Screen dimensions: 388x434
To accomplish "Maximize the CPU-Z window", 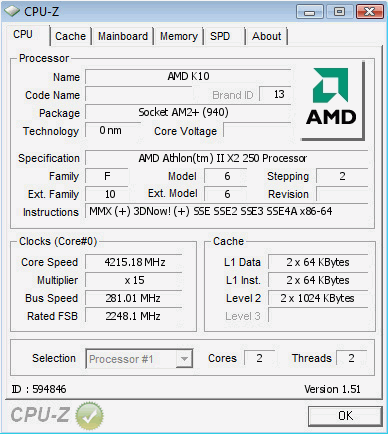I will (339, 12).
